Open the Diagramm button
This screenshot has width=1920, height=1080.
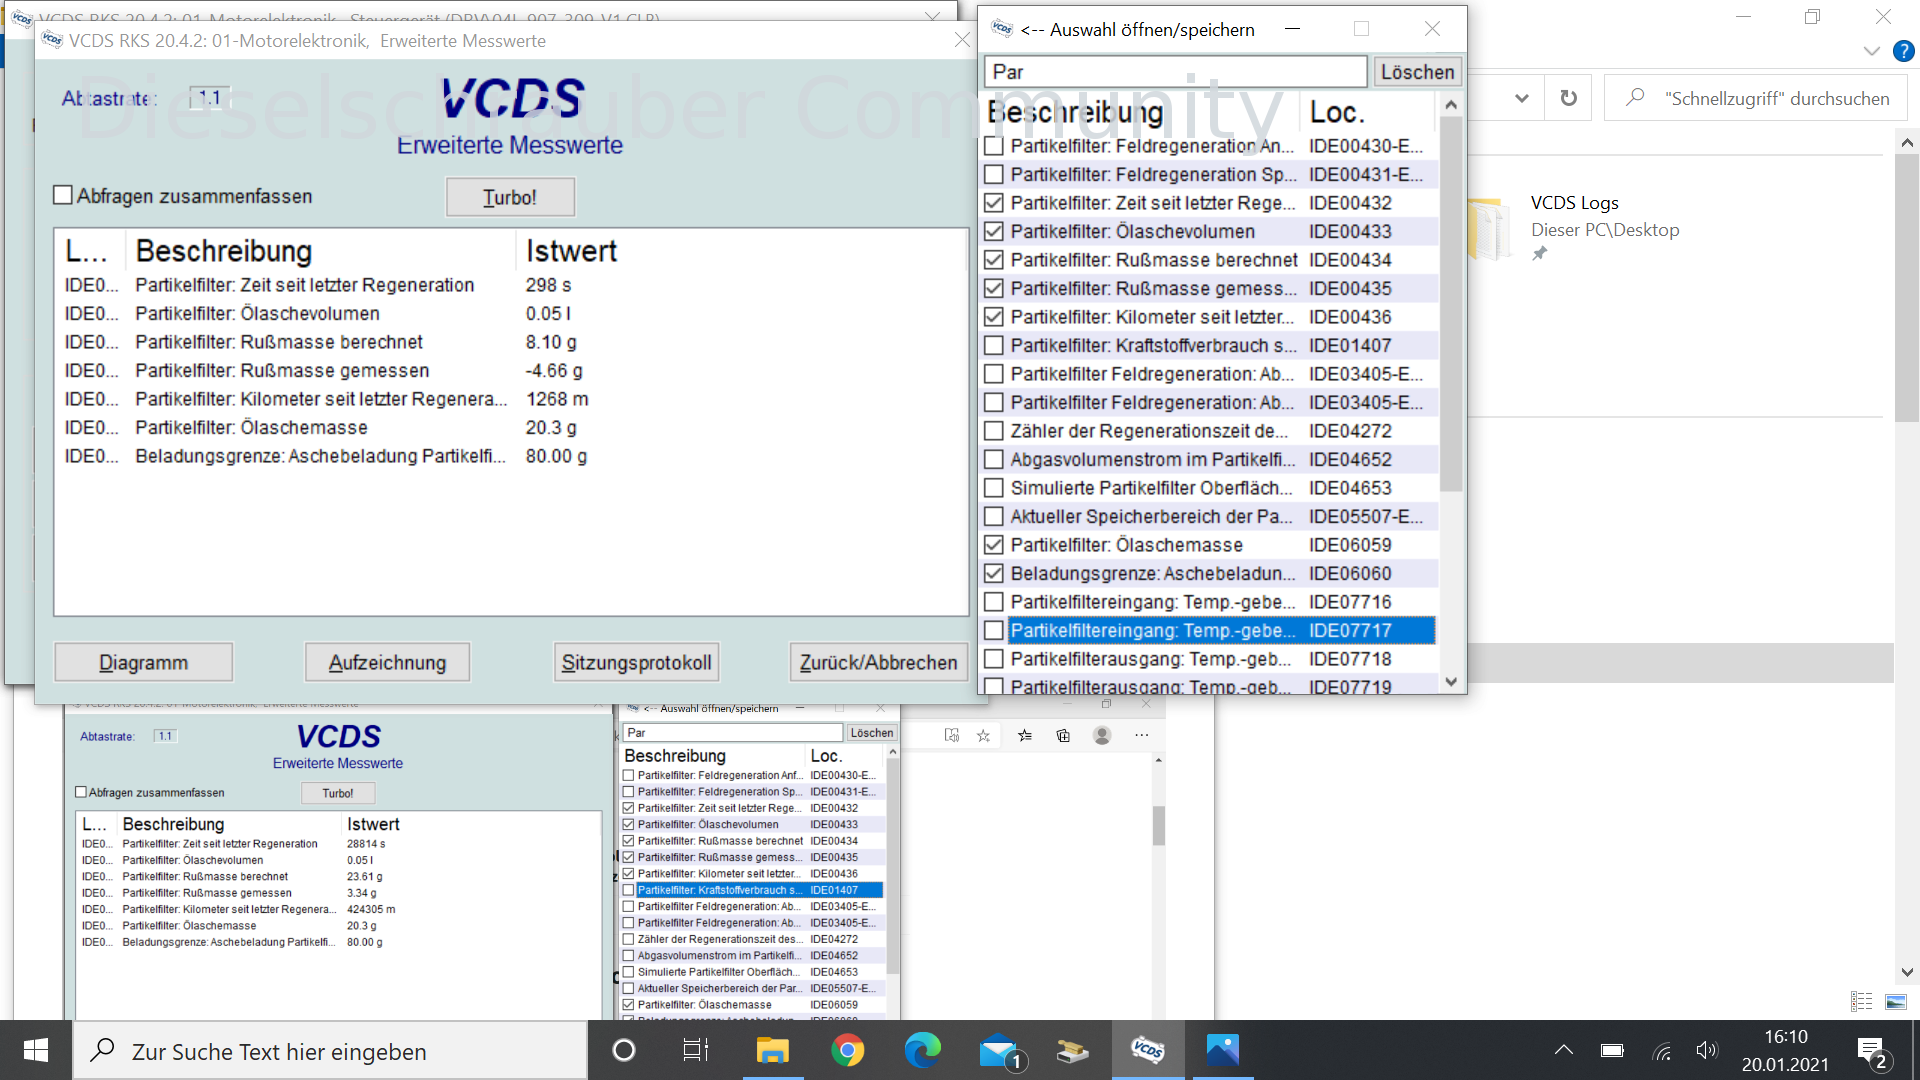[x=143, y=662]
